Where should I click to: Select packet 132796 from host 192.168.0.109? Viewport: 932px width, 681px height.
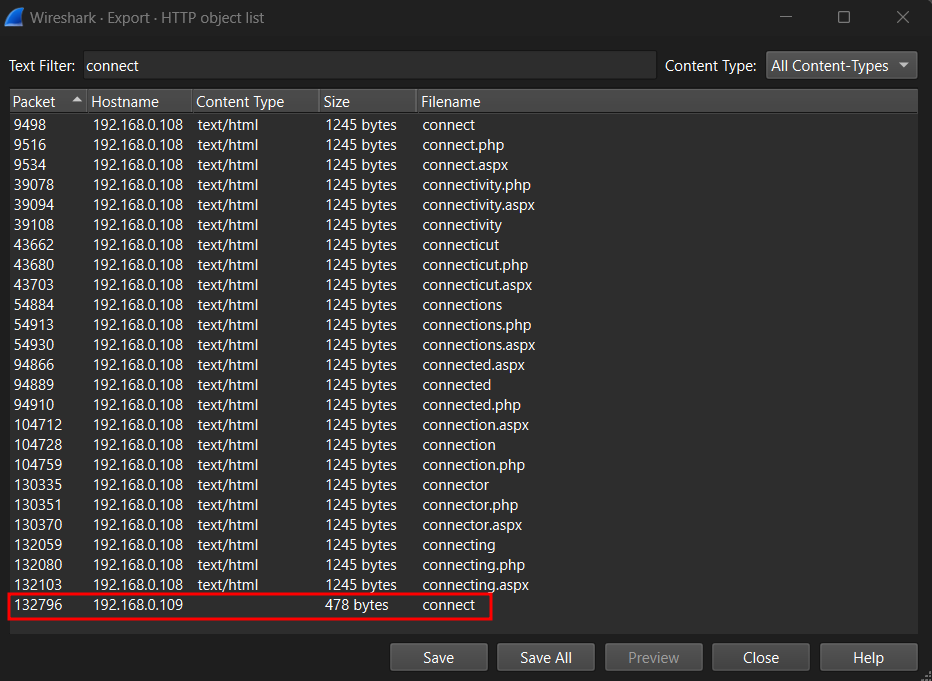pyautogui.click(x=464, y=605)
